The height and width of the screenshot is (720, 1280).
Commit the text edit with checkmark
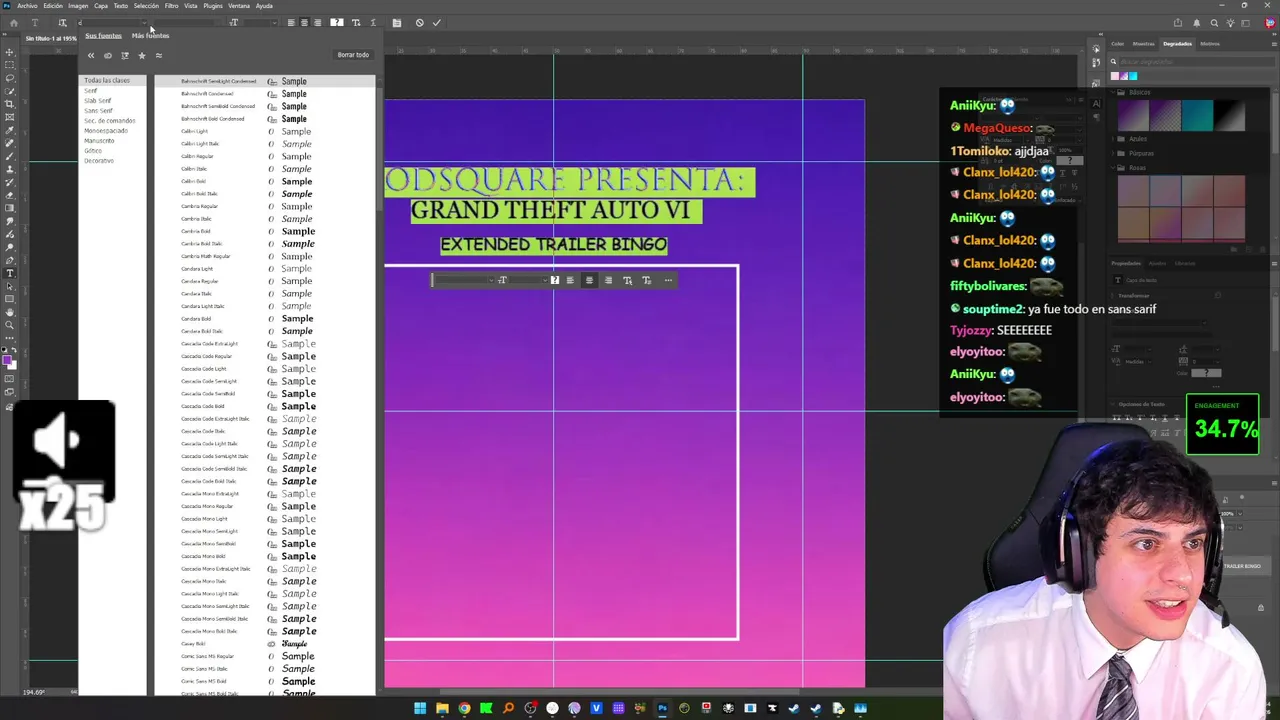[x=436, y=23]
